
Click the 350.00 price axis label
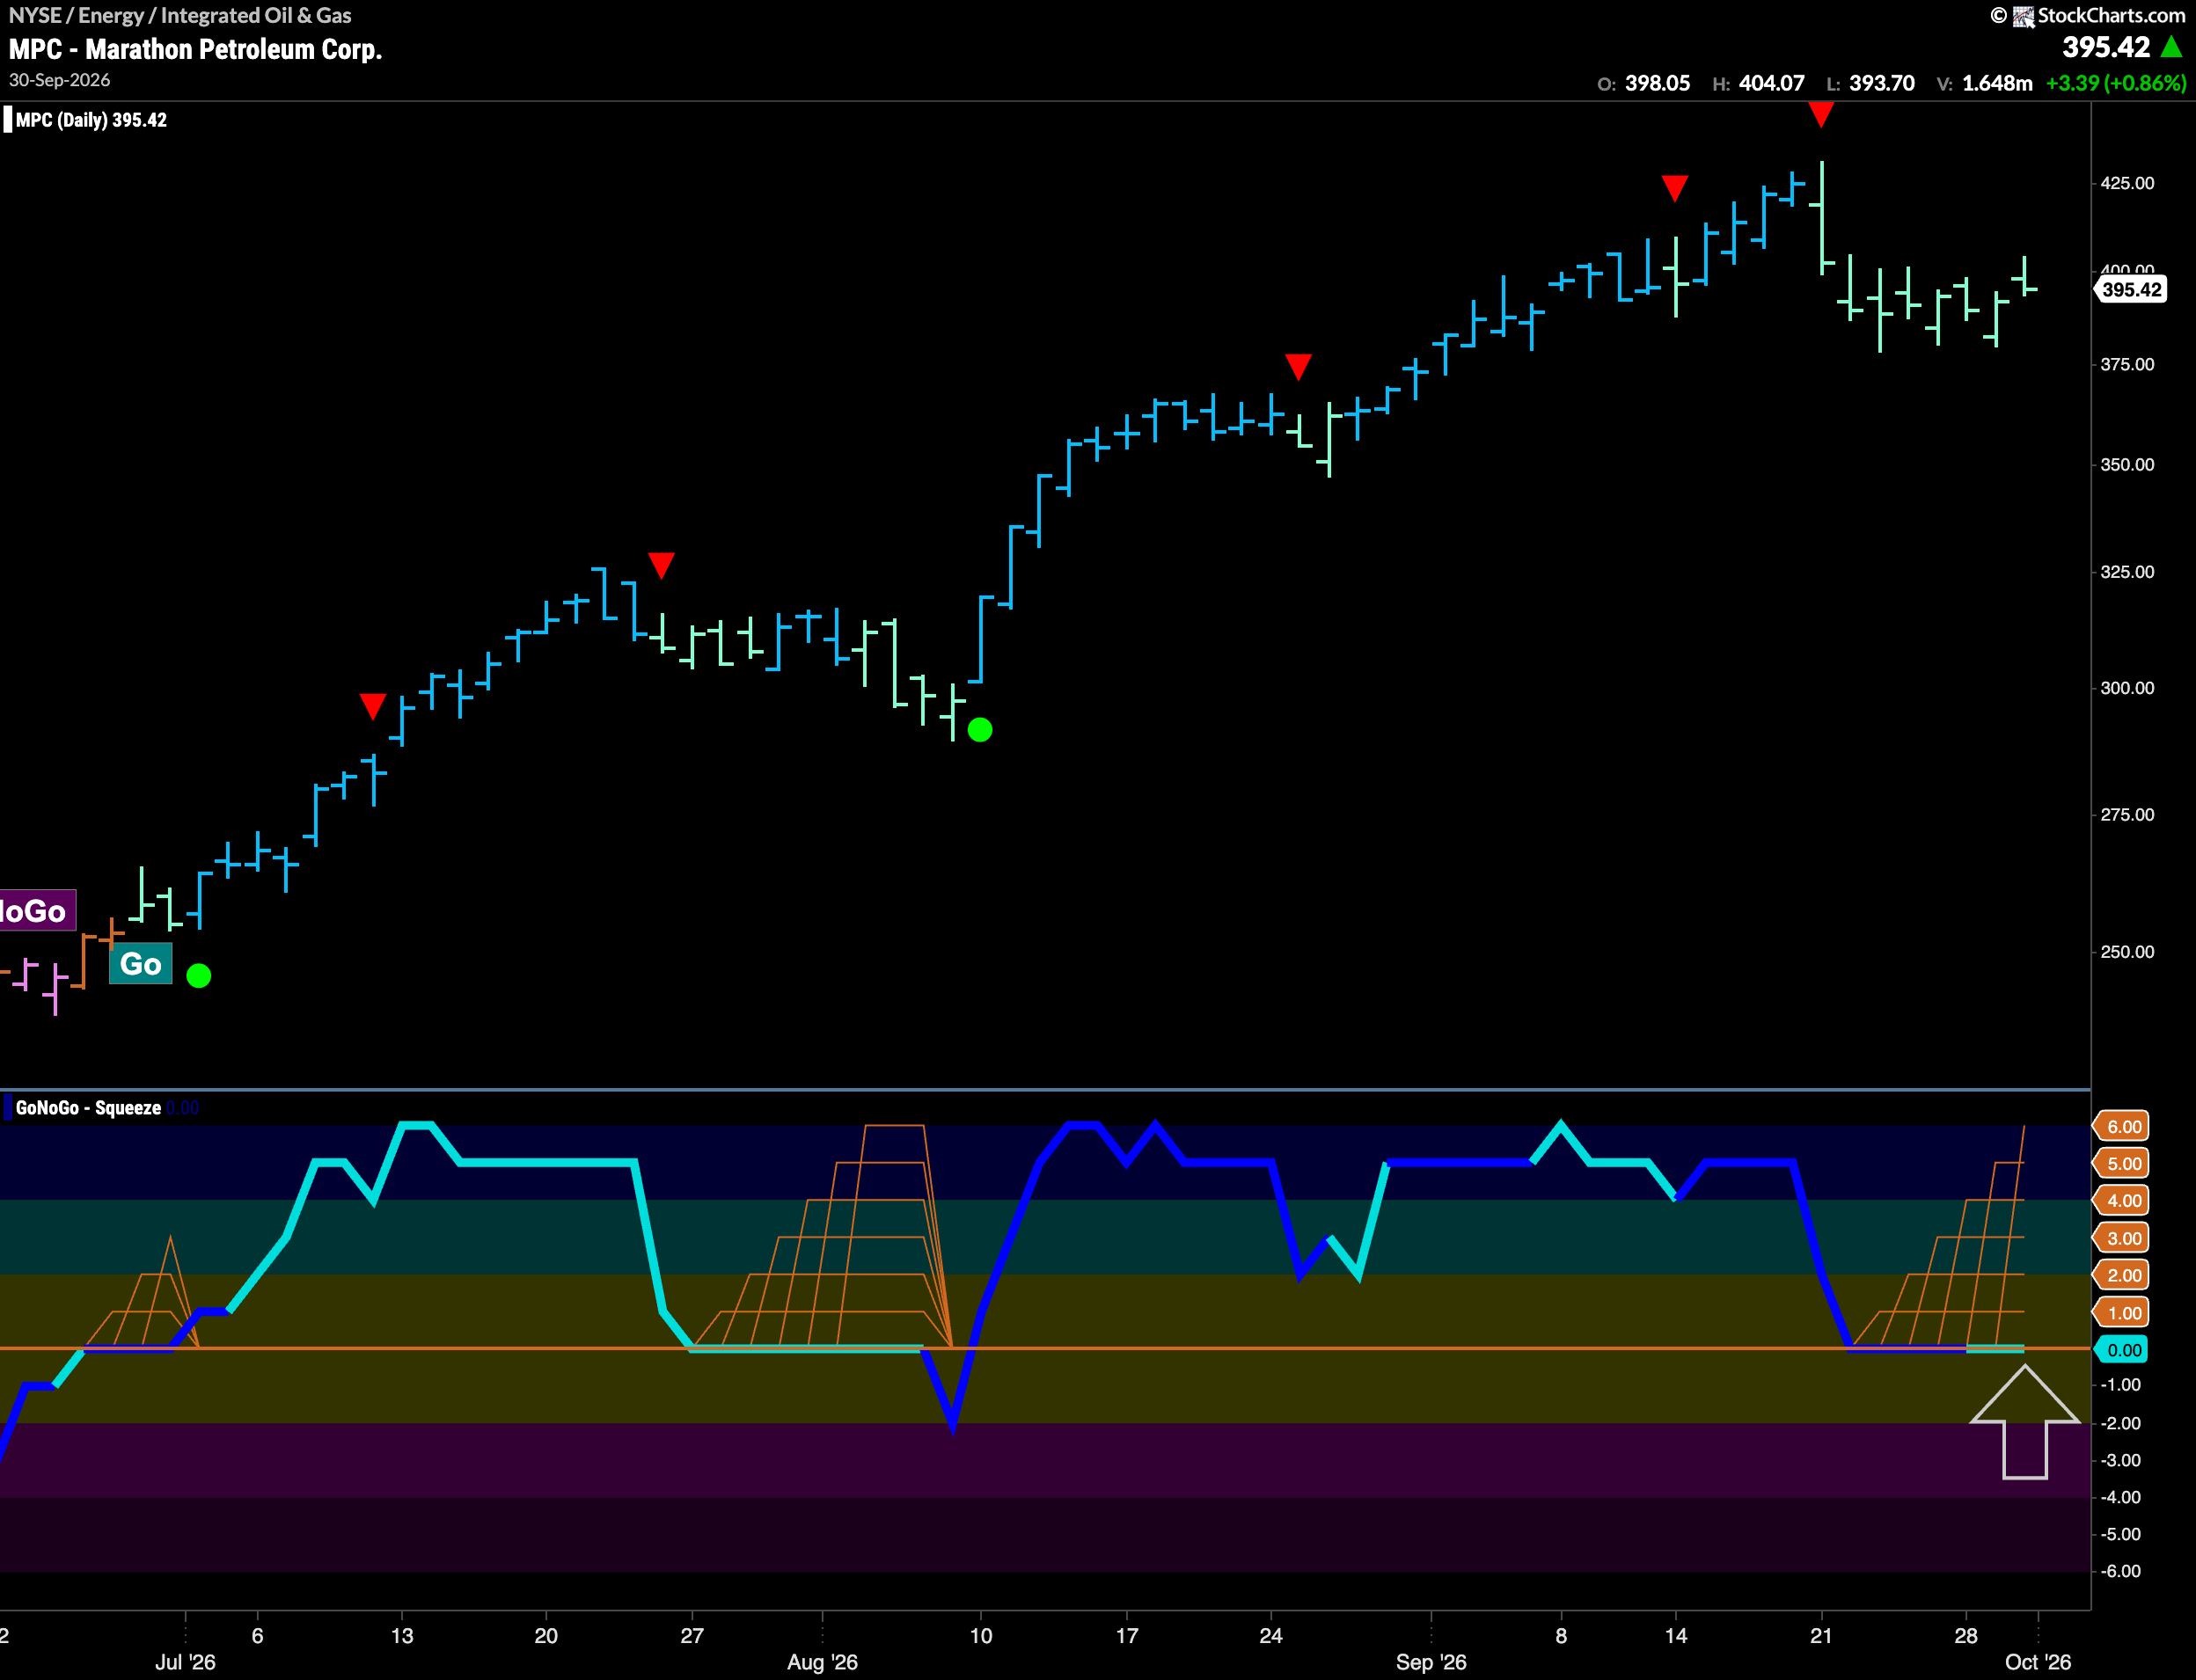click(x=2127, y=465)
